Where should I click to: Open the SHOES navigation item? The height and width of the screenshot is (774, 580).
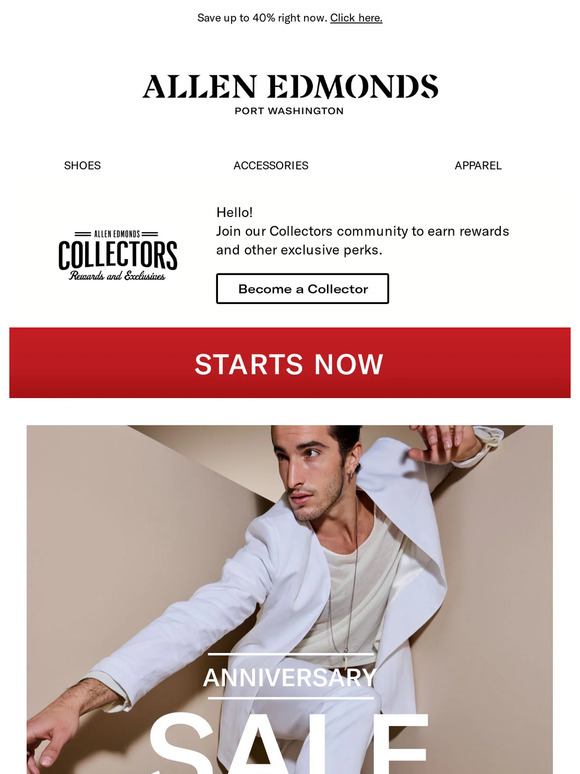(x=82, y=165)
